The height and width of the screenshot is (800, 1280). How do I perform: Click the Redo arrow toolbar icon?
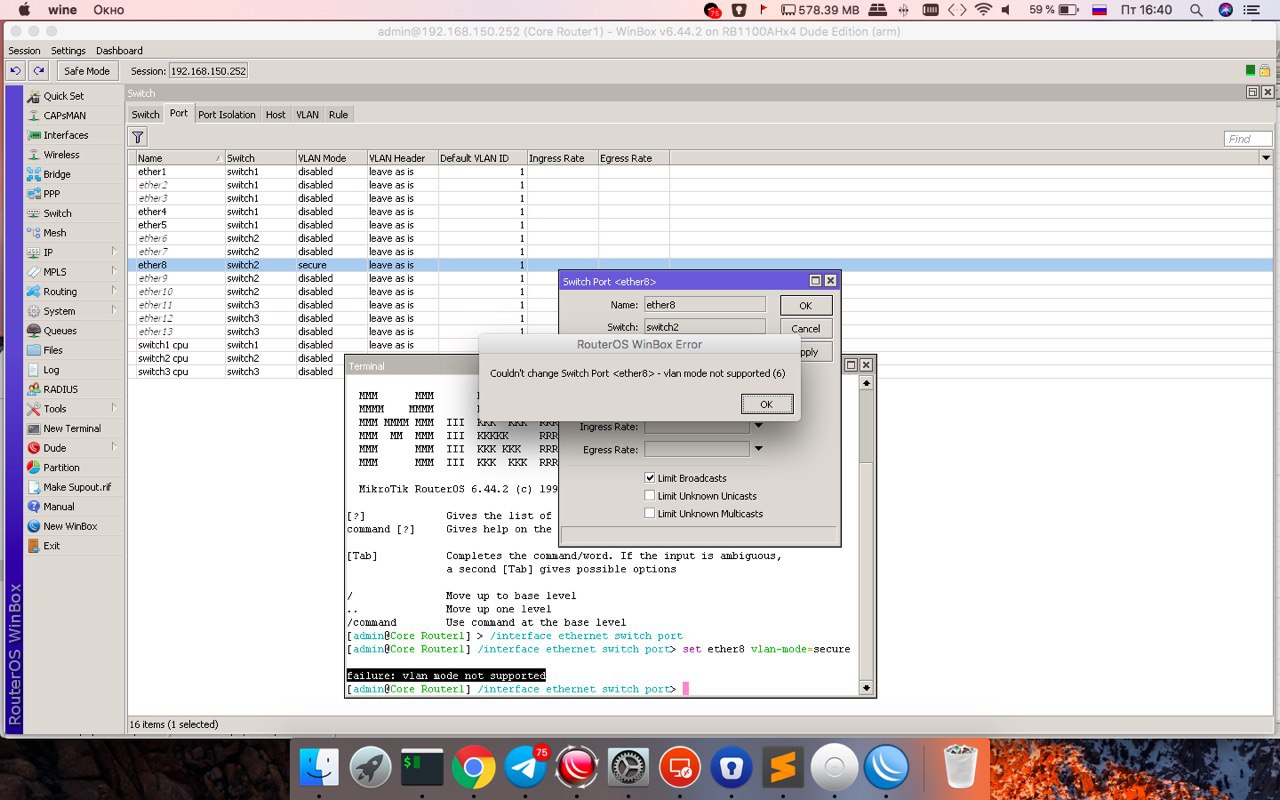(x=39, y=71)
